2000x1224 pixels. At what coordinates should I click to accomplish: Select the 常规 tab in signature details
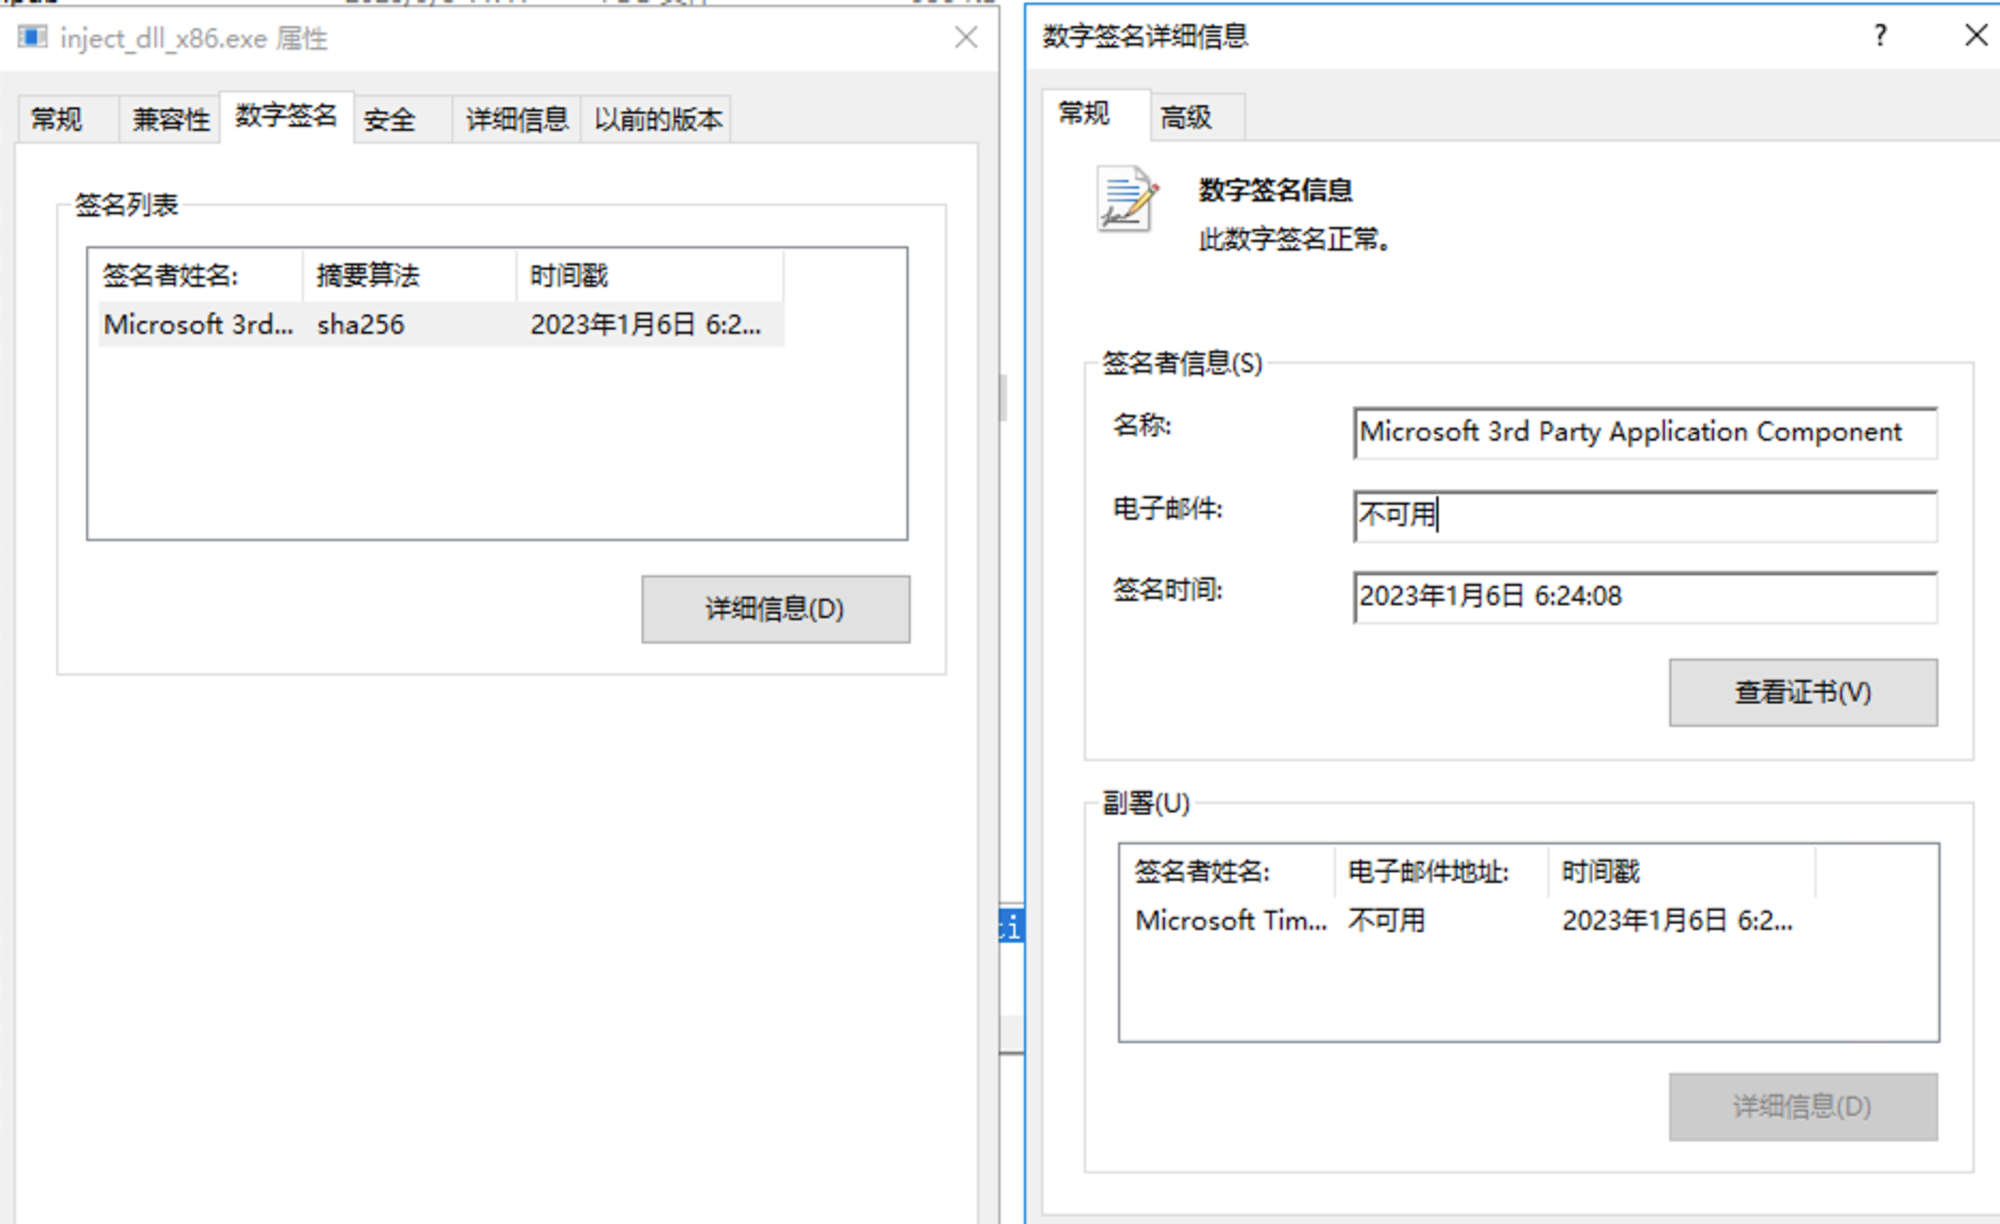1084,113
